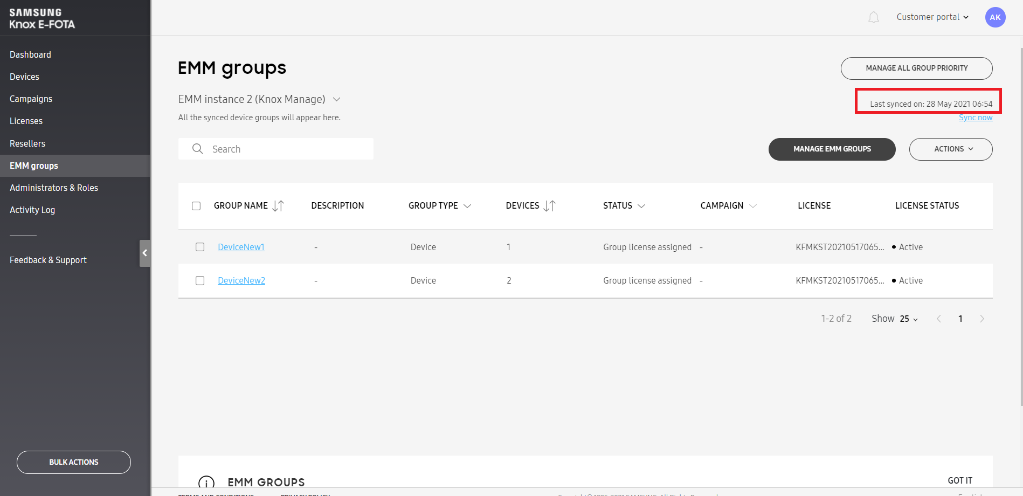Image resolution: width=1023 pixels, height=496 pixels.
Task: Open the Actions dropdown button
Action: pyautogui.click(x=951, y=149)
